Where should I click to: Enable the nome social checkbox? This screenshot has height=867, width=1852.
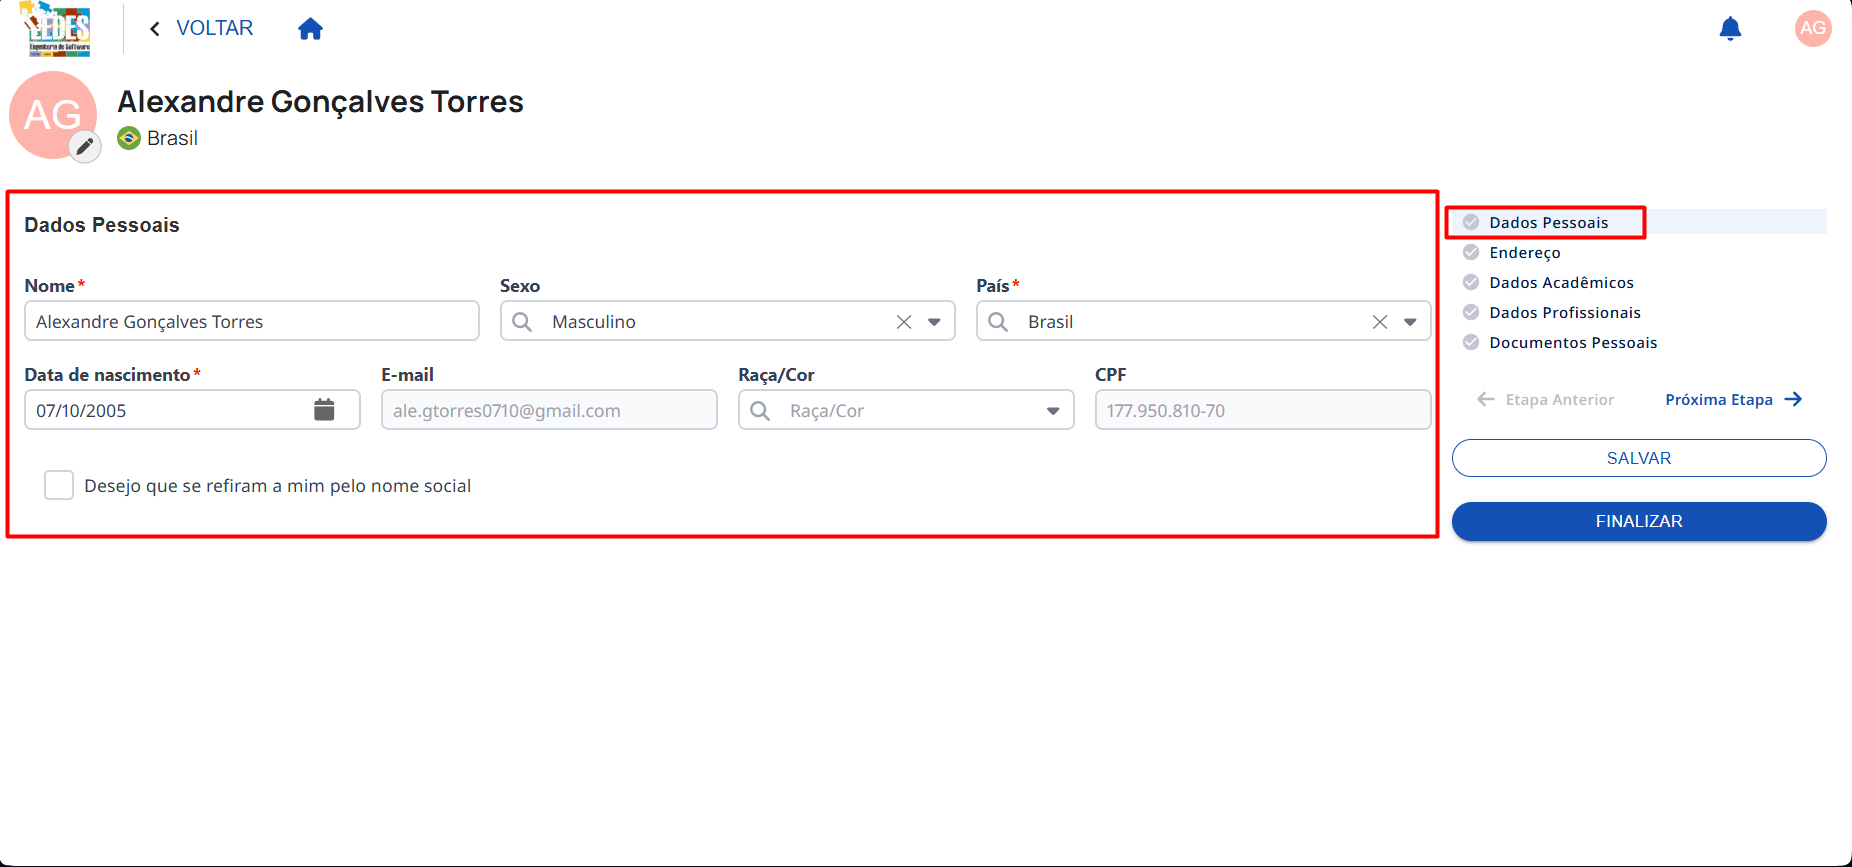59,485
